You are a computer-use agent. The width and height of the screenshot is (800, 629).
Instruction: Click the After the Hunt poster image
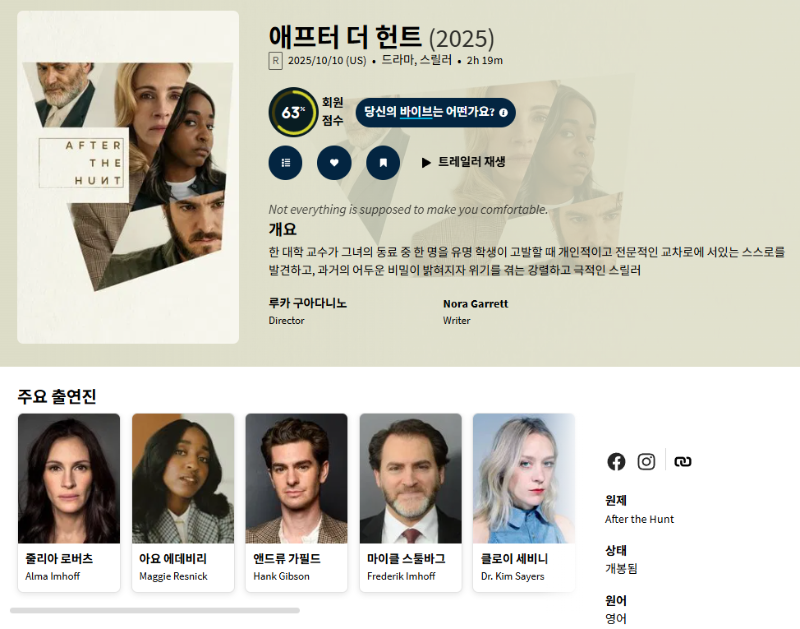[x=128, y=177]
